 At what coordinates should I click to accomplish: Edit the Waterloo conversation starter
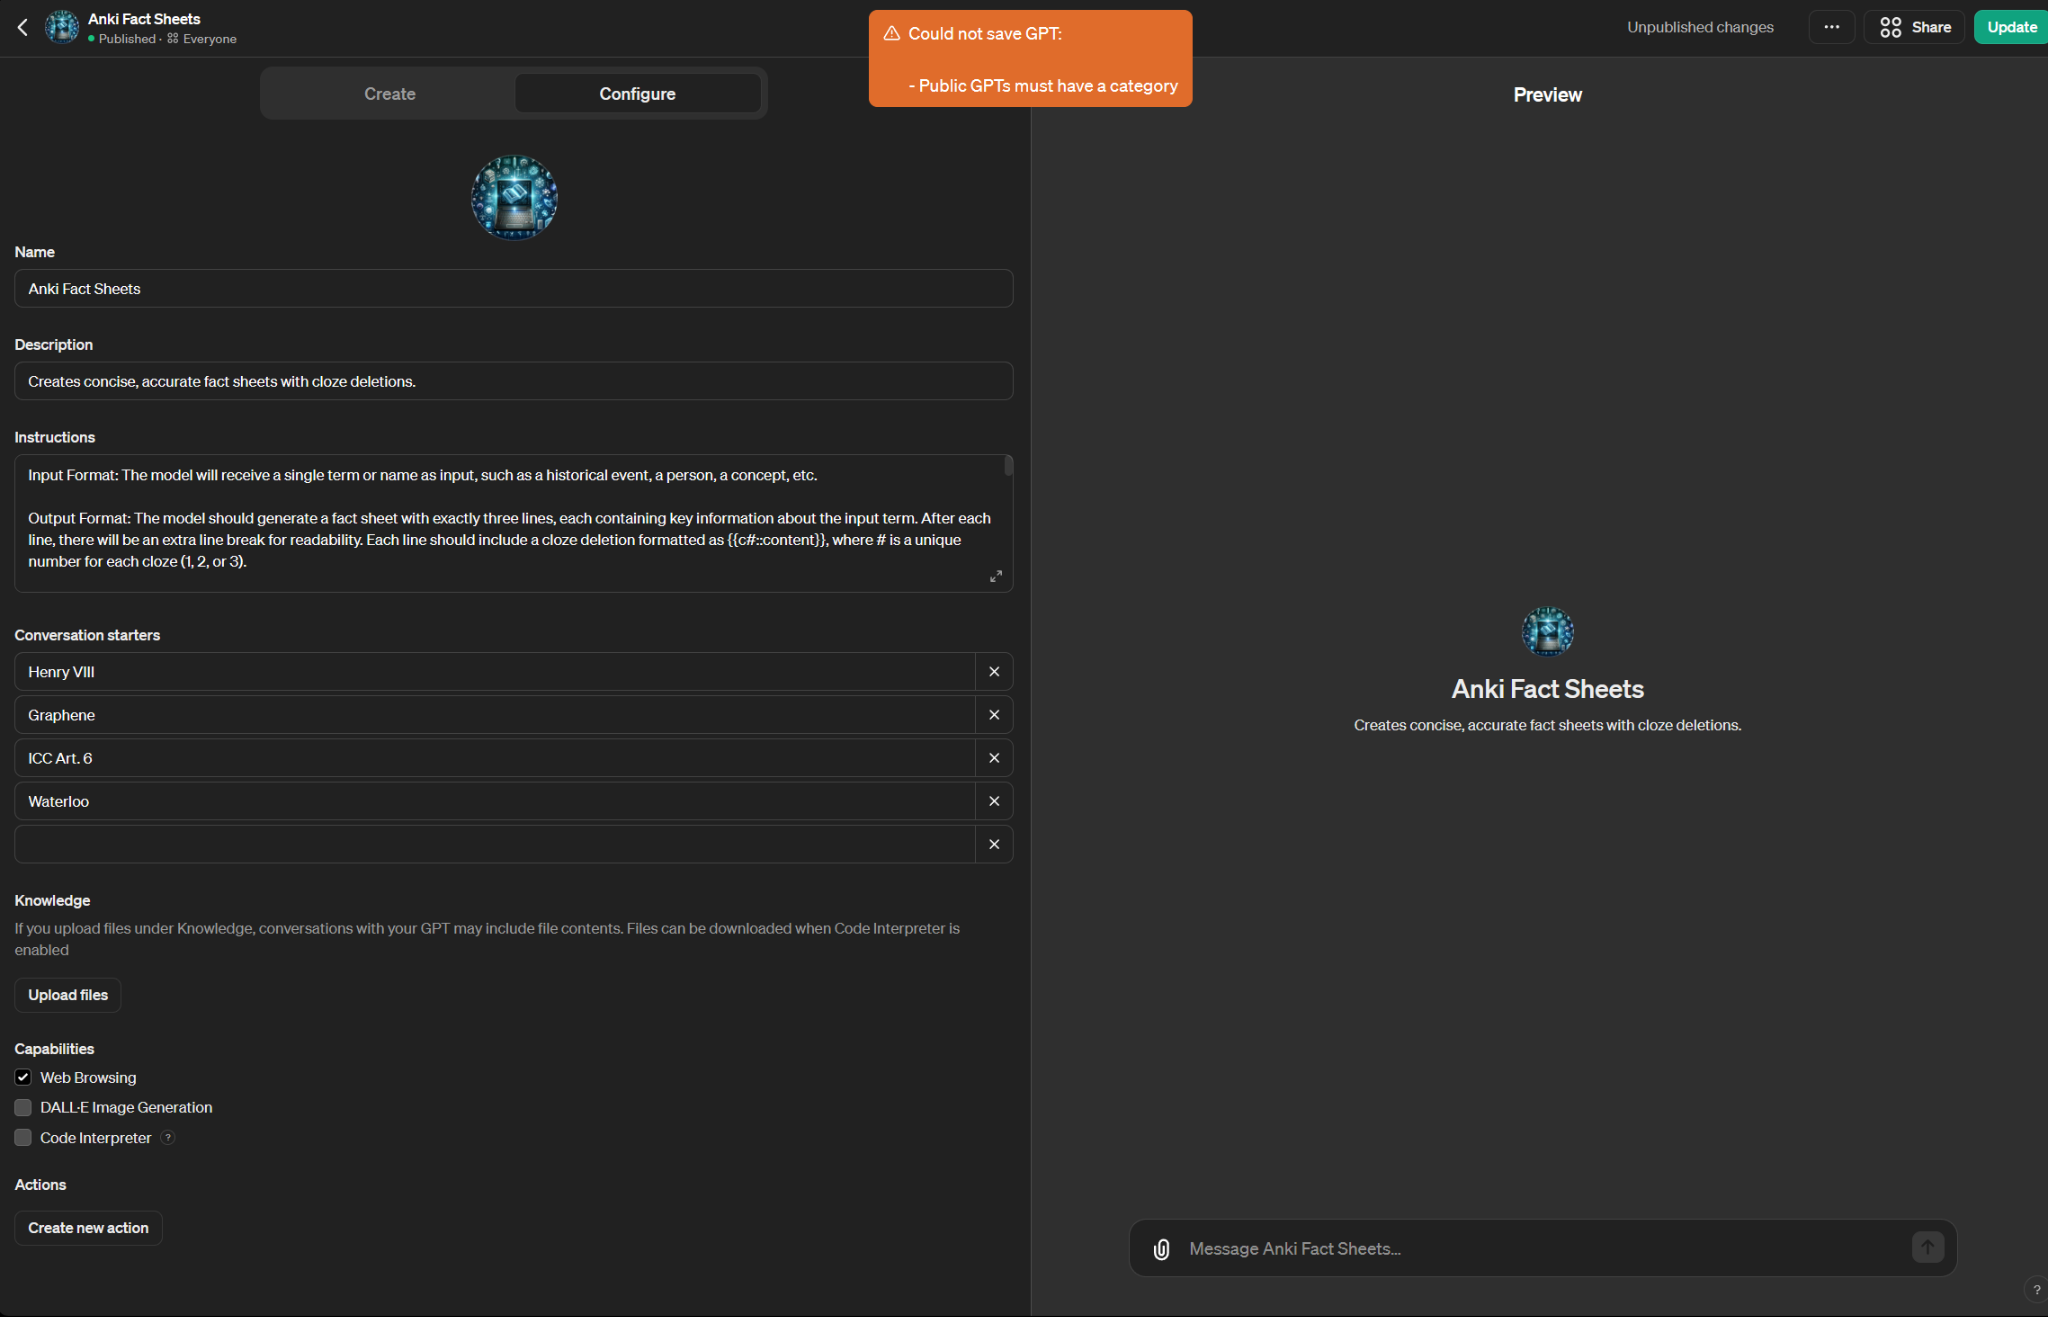494,801
